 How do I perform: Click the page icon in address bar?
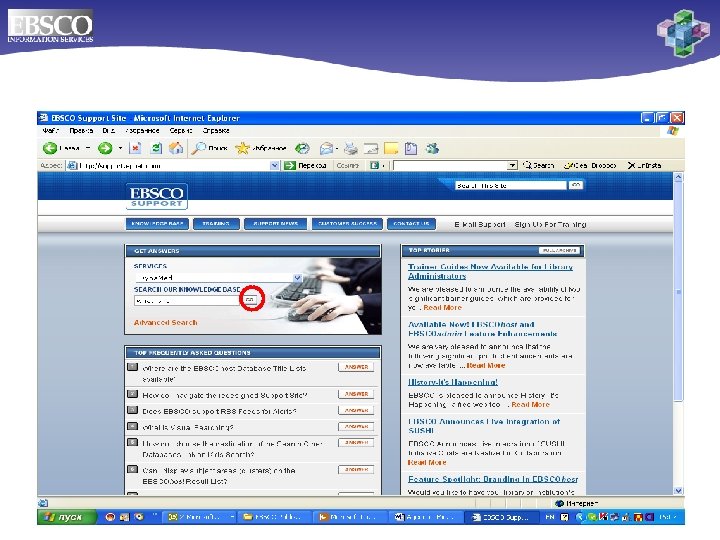click(72, 165)
